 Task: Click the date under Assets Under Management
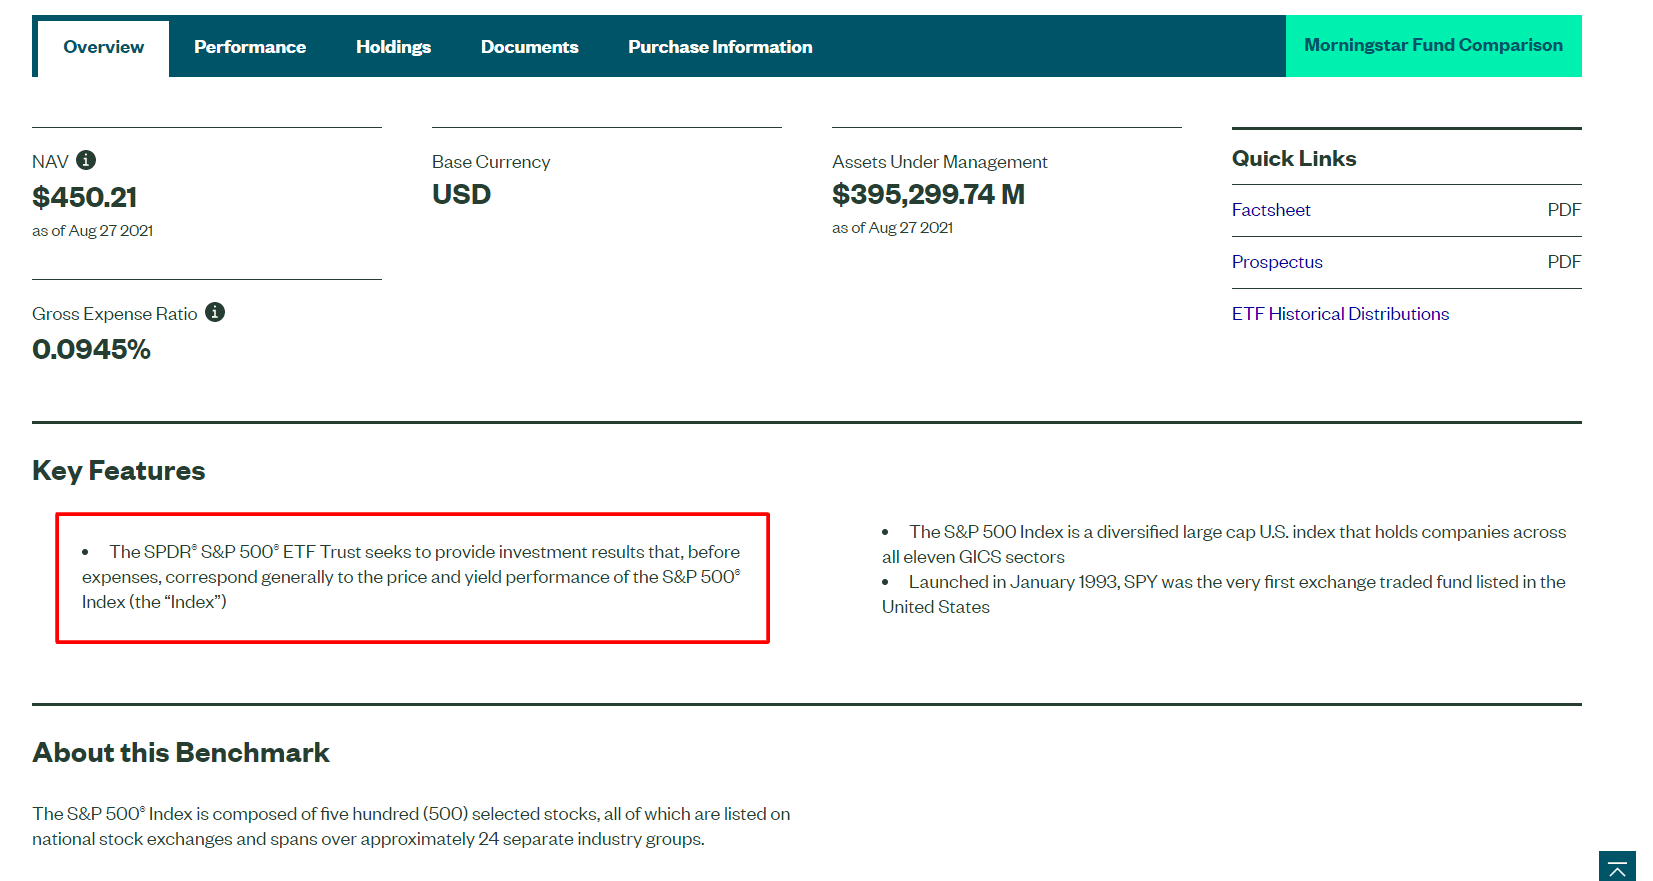click(892, 228)
